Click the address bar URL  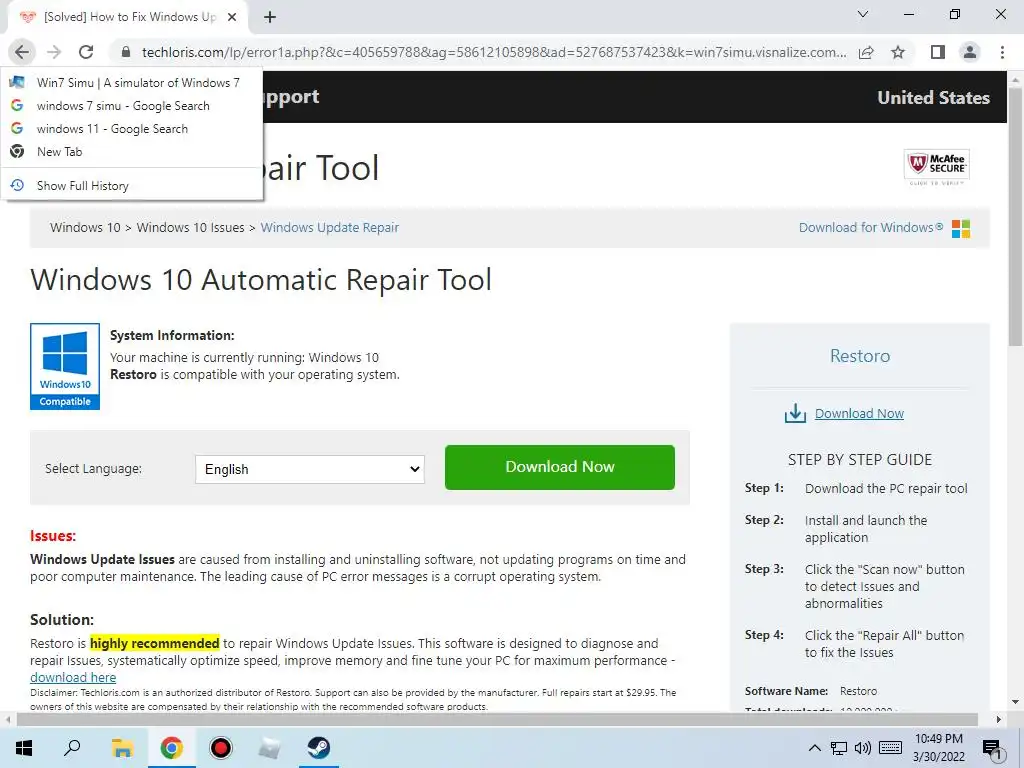(493, 52)
